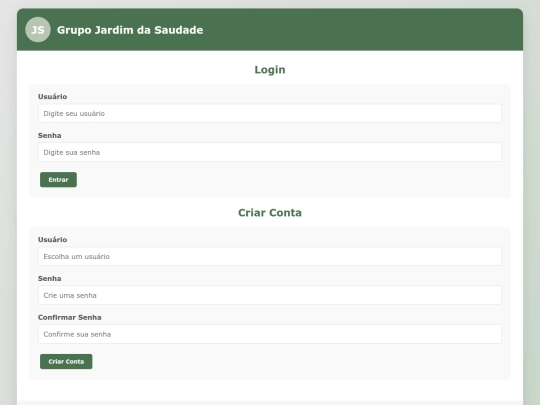Click the Criar Conta section heading

[x=270, y=212]
